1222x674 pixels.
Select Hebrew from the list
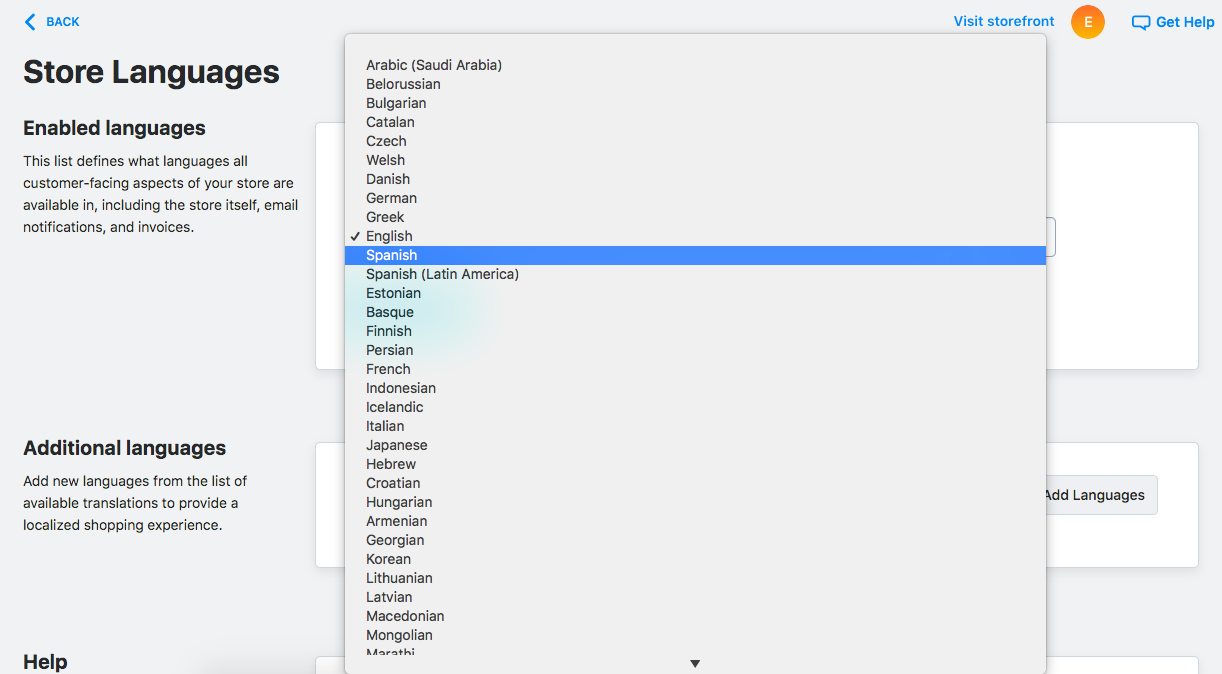390,463
